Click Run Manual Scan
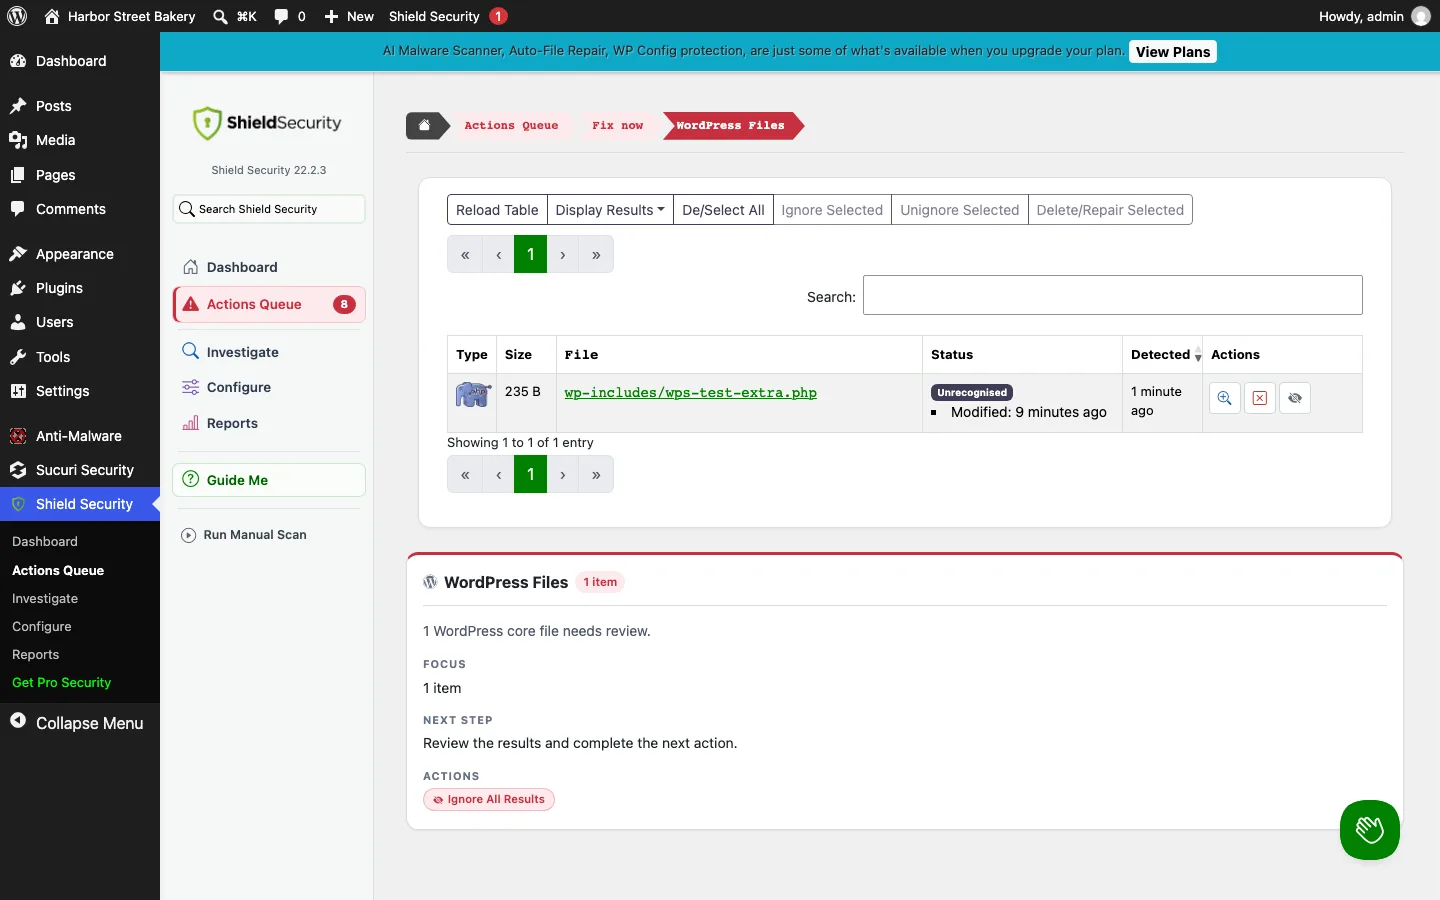This screenshot has height=900, width=1440. (x=244, y=535)
